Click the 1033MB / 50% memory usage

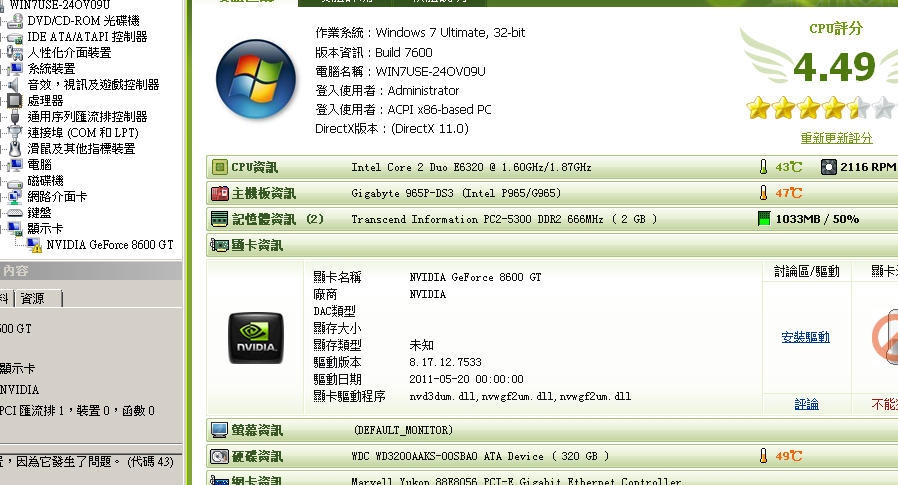(x=817, y=219)
